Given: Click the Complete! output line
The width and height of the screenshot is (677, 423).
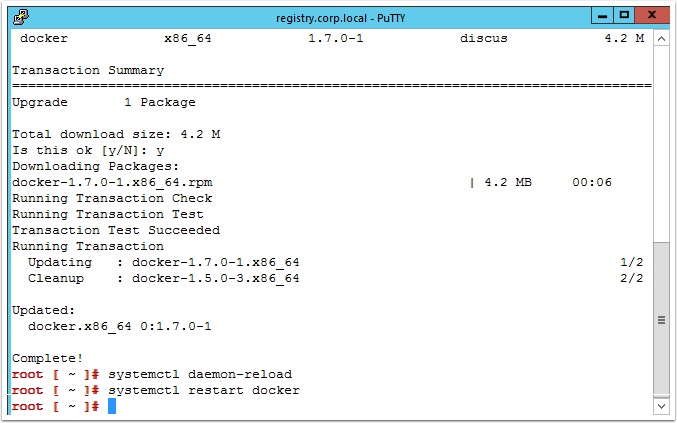Looking at the screenshot, I should click(47, 358).
